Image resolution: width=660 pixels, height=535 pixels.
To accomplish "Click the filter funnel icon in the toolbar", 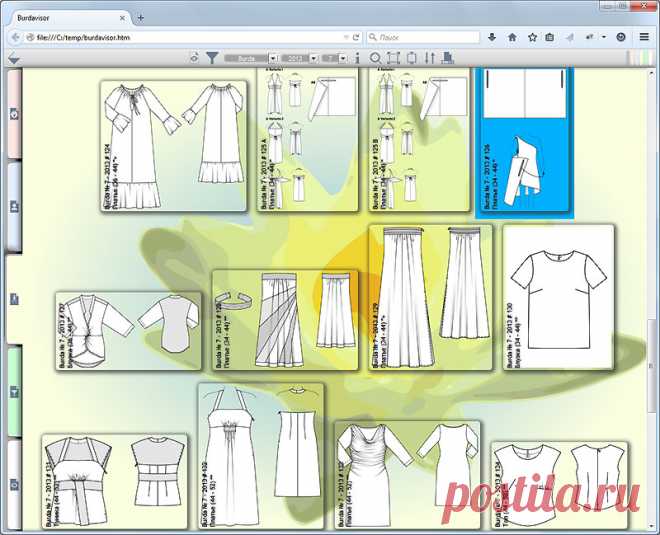I will (212, 58).
